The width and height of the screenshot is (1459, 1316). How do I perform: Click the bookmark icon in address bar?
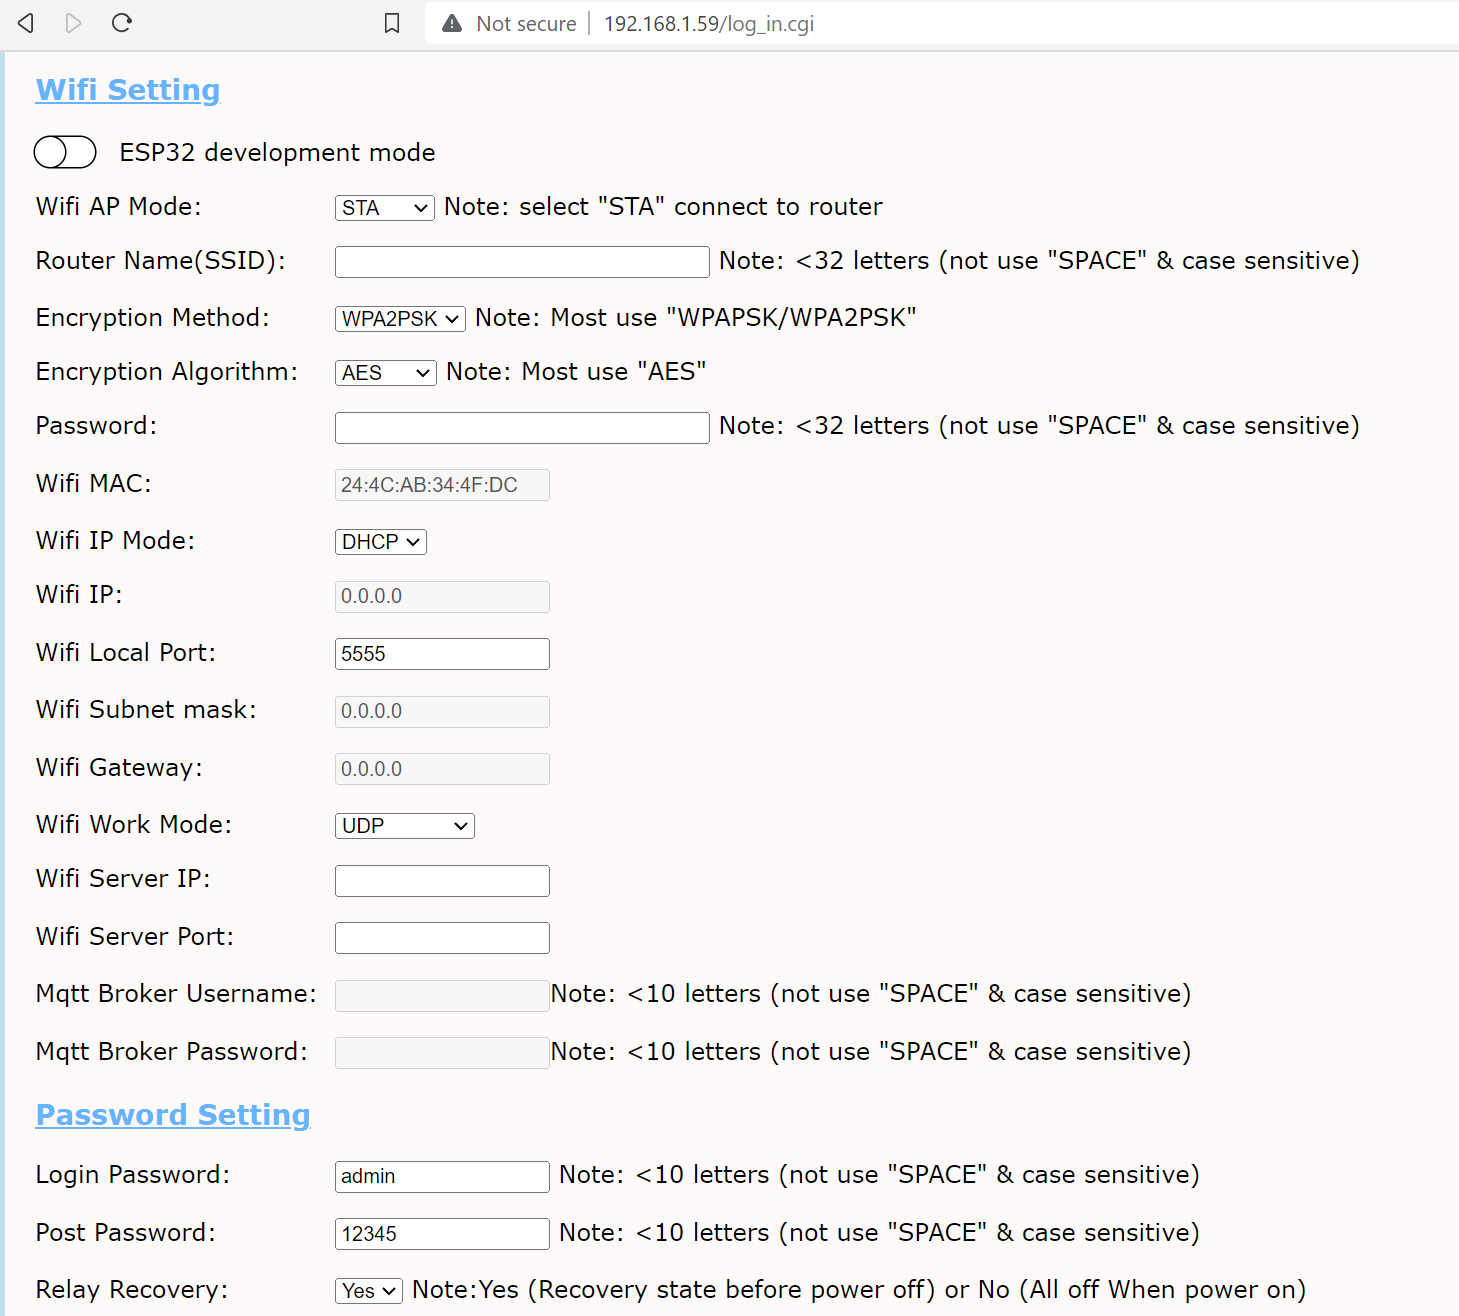(x=392, y=23)
